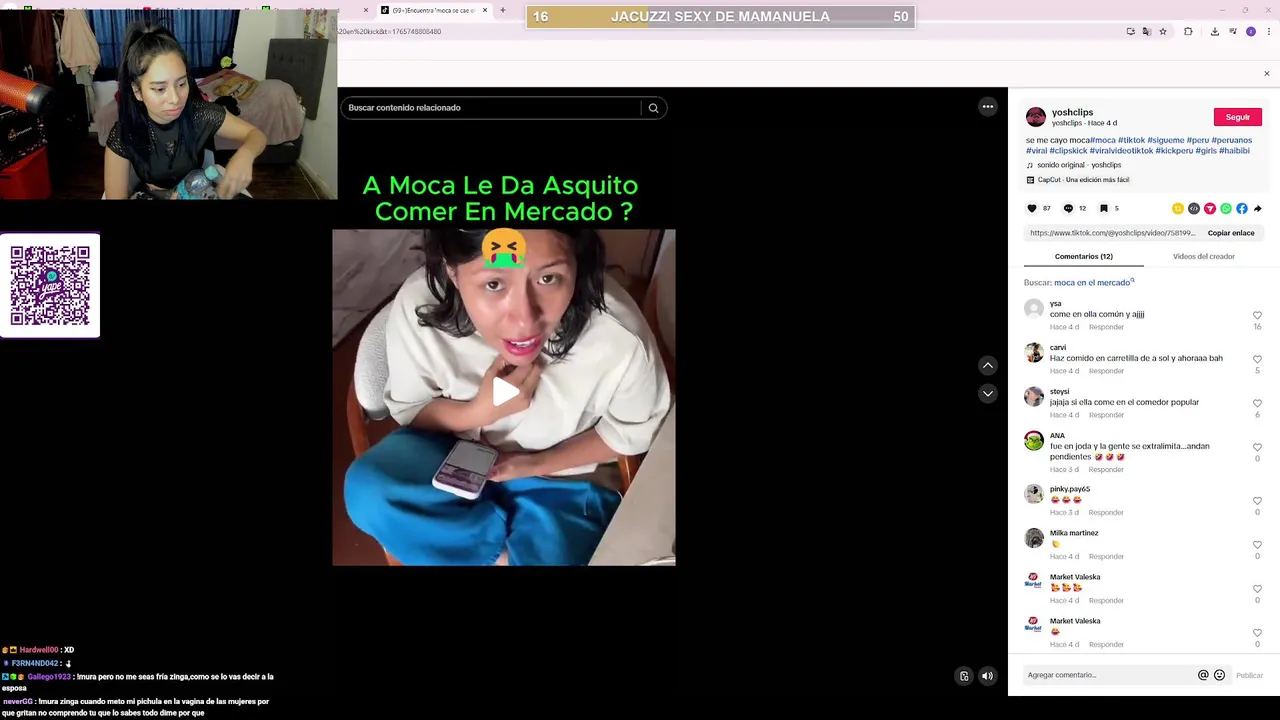This screenshot has height=720, width=1280.
Task: Send to friends with the red paper plane icon
Action: [x=1210, y=209]
